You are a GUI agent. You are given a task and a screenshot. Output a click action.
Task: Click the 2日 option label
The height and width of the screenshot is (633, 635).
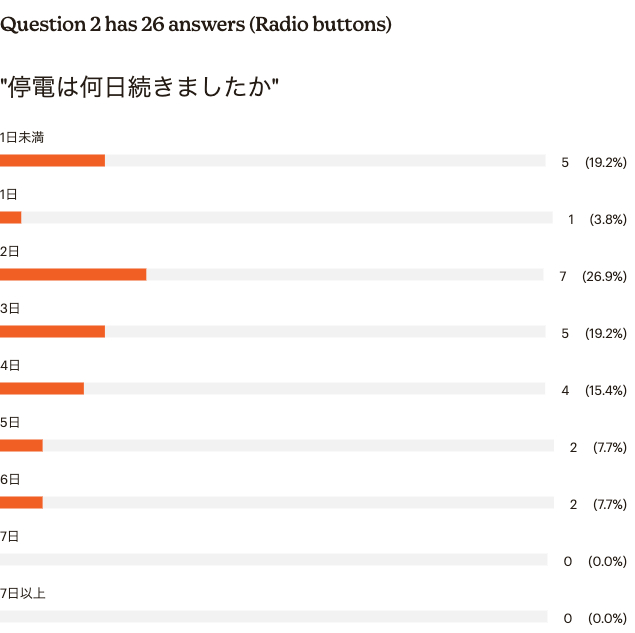click(10, 251)
